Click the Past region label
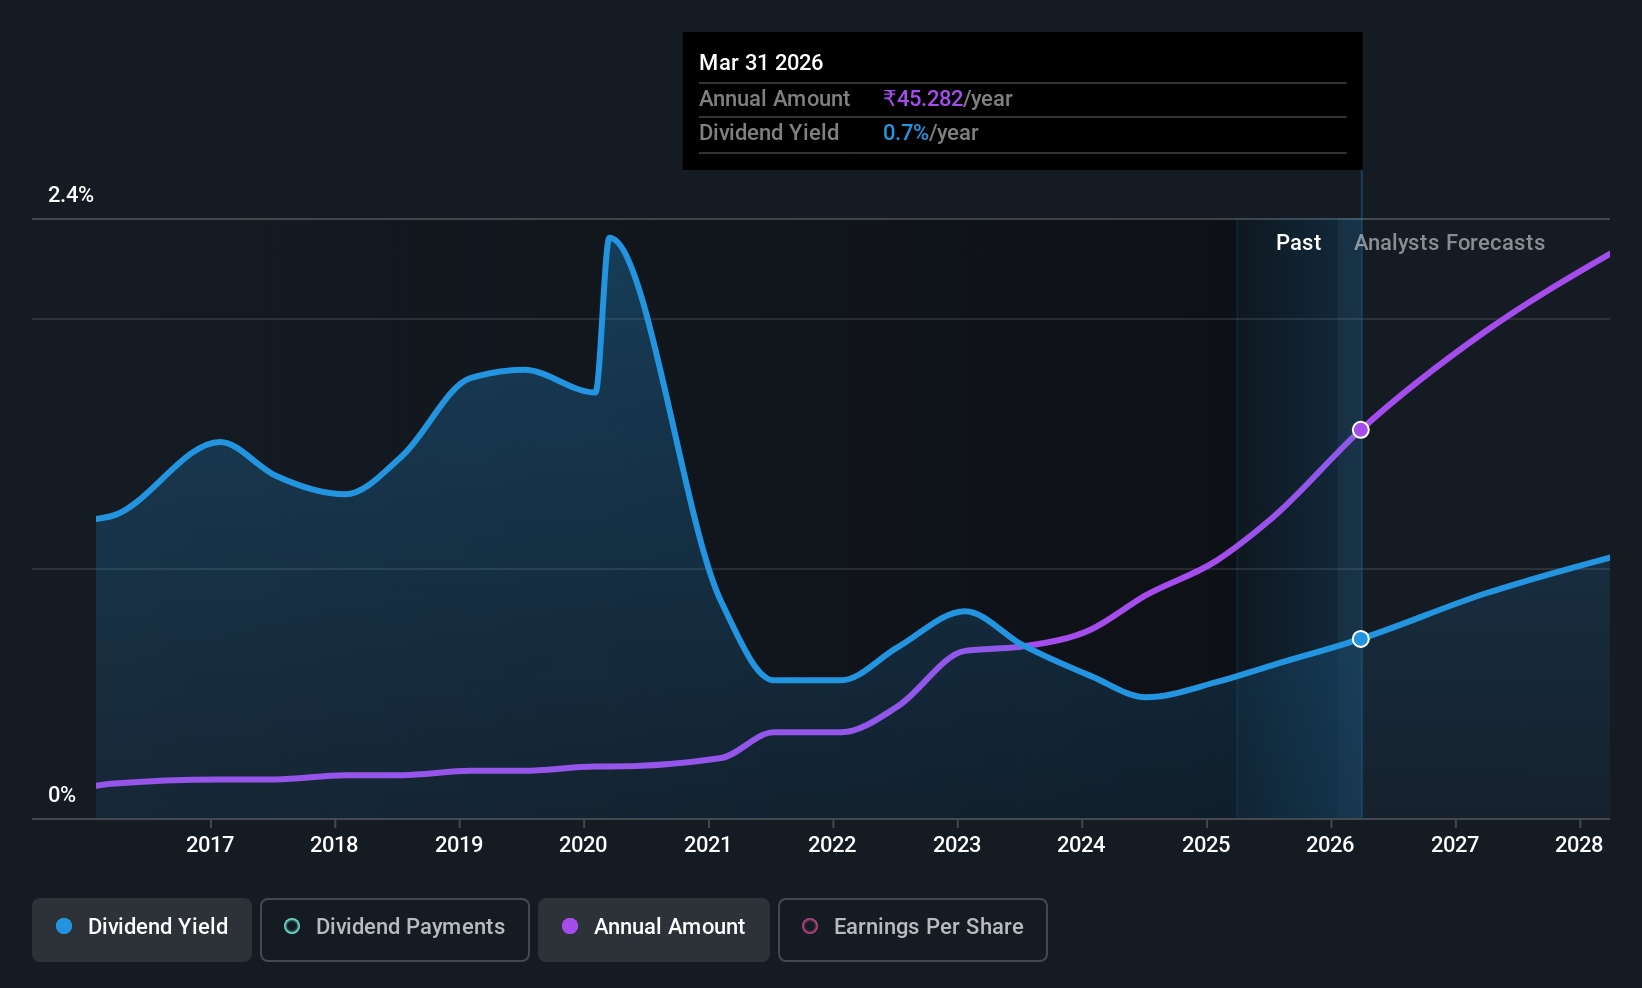The height and width of the screenshot is (988, 1642). point(1298,243)
